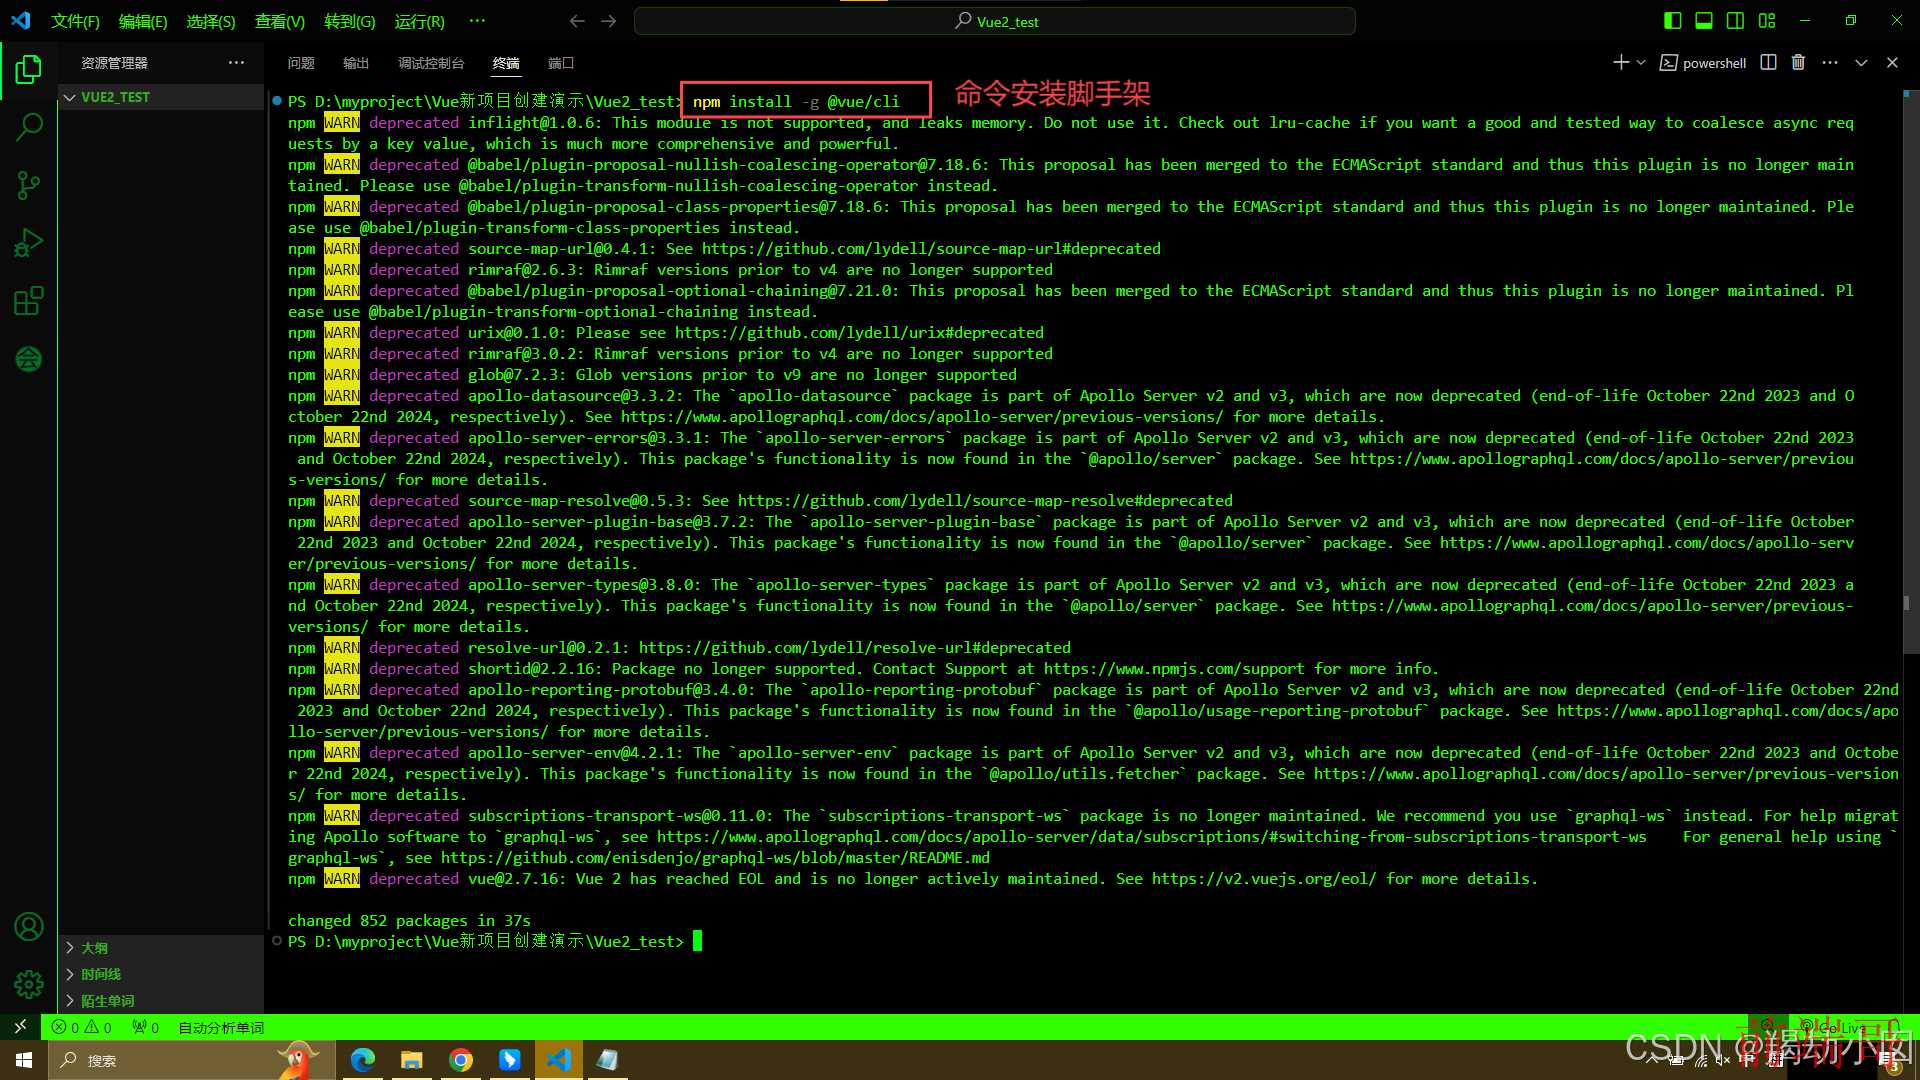Toggle the bottom panel layout

[1704, 21]
